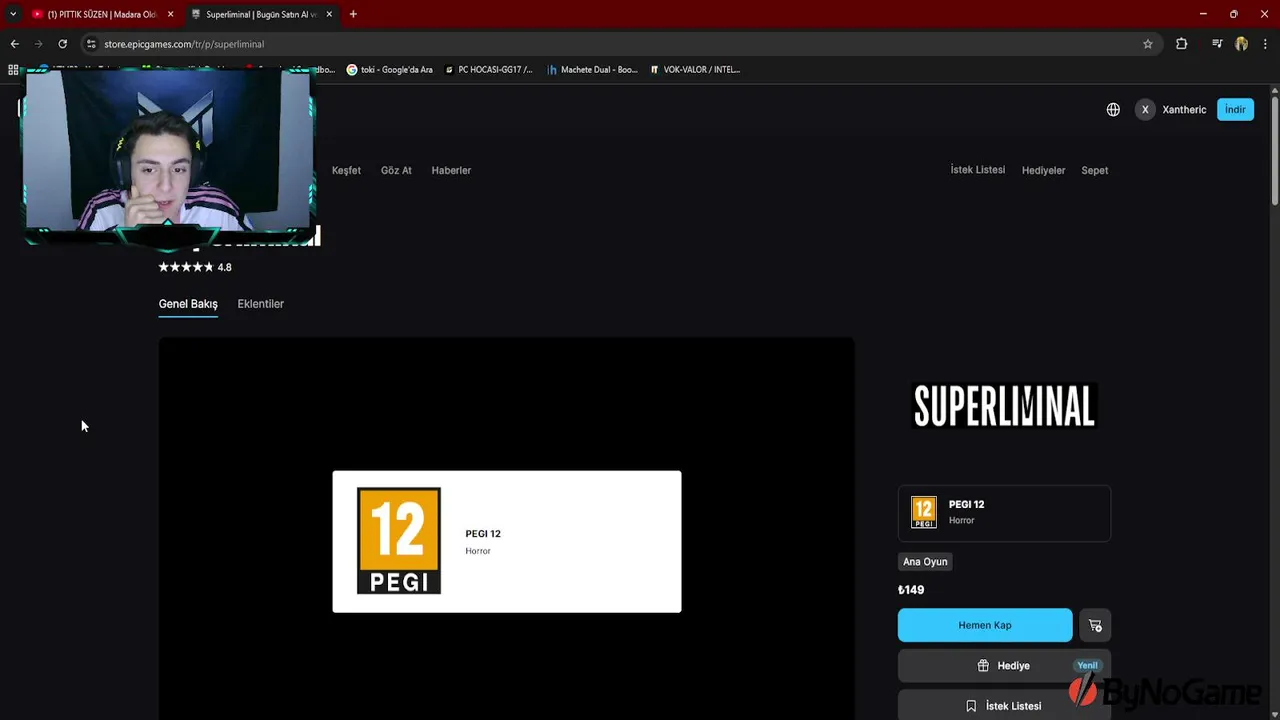View site information icon in address bar
The width and height of the screenshot is (1280, 720).
91,44
